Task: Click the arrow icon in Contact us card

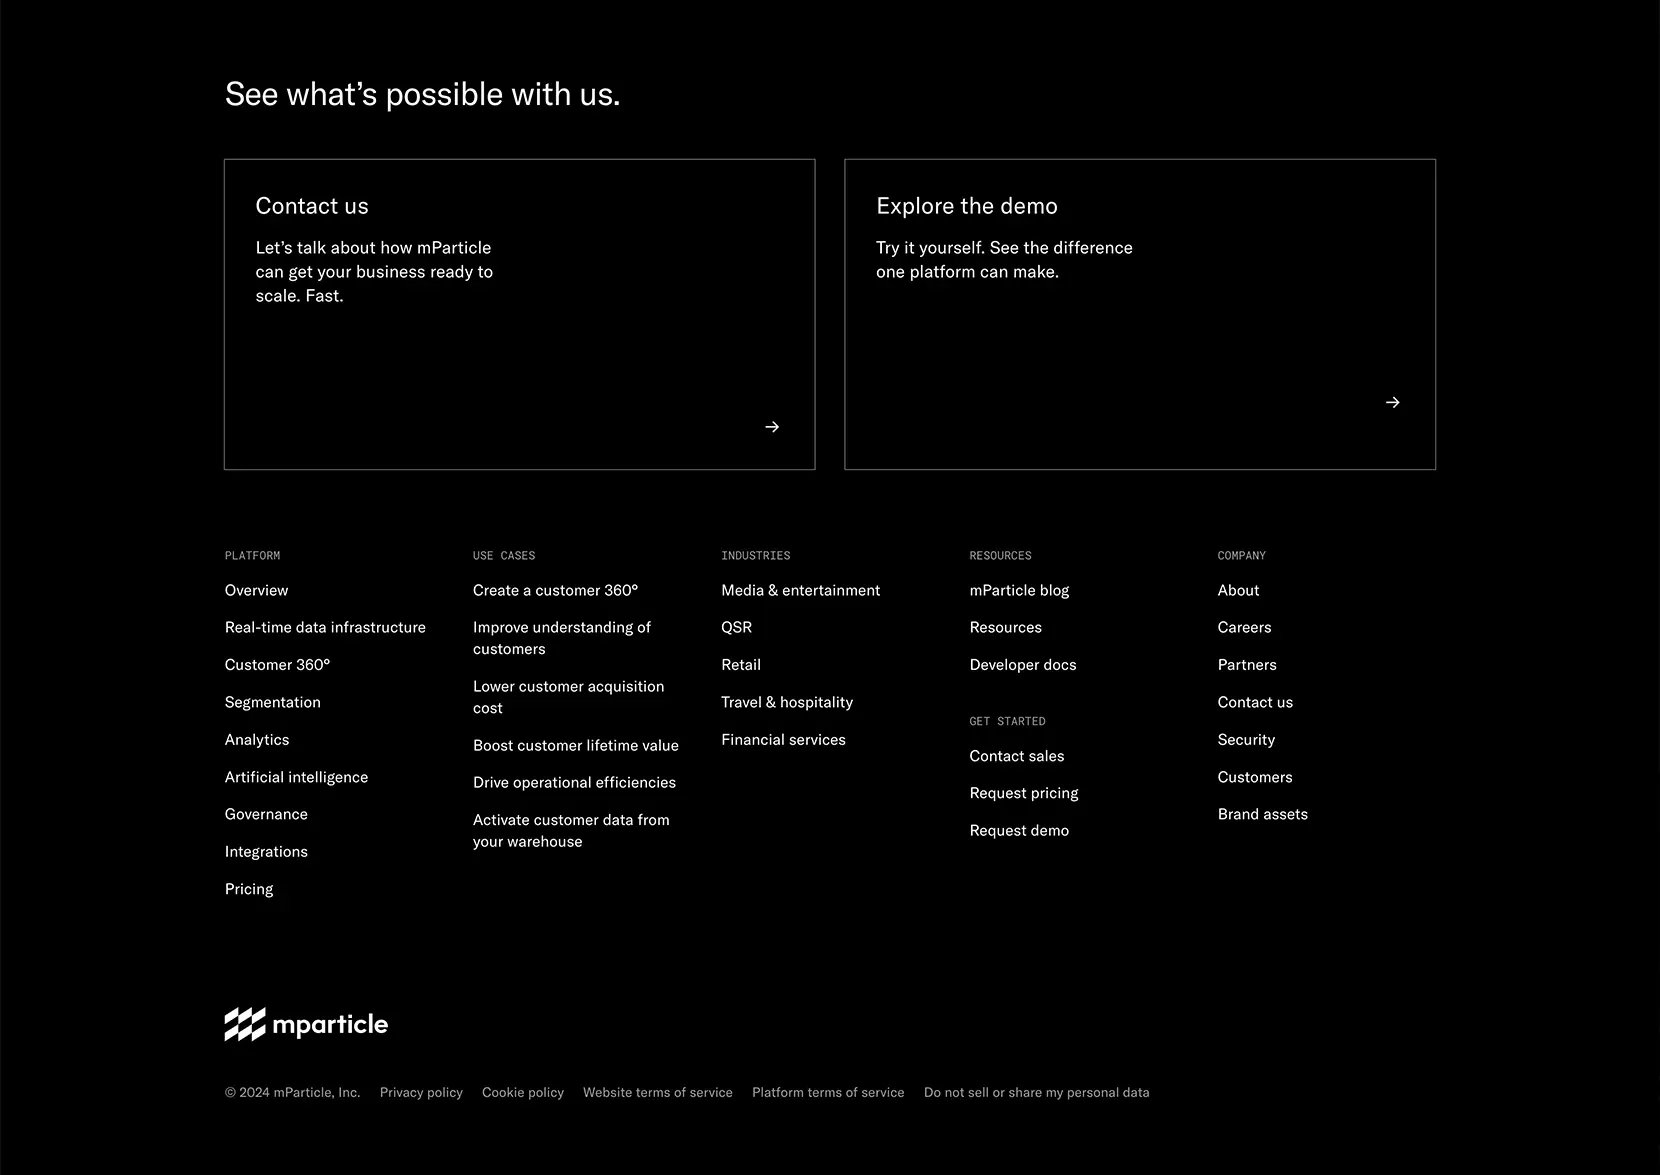Action: pos(772,427)
